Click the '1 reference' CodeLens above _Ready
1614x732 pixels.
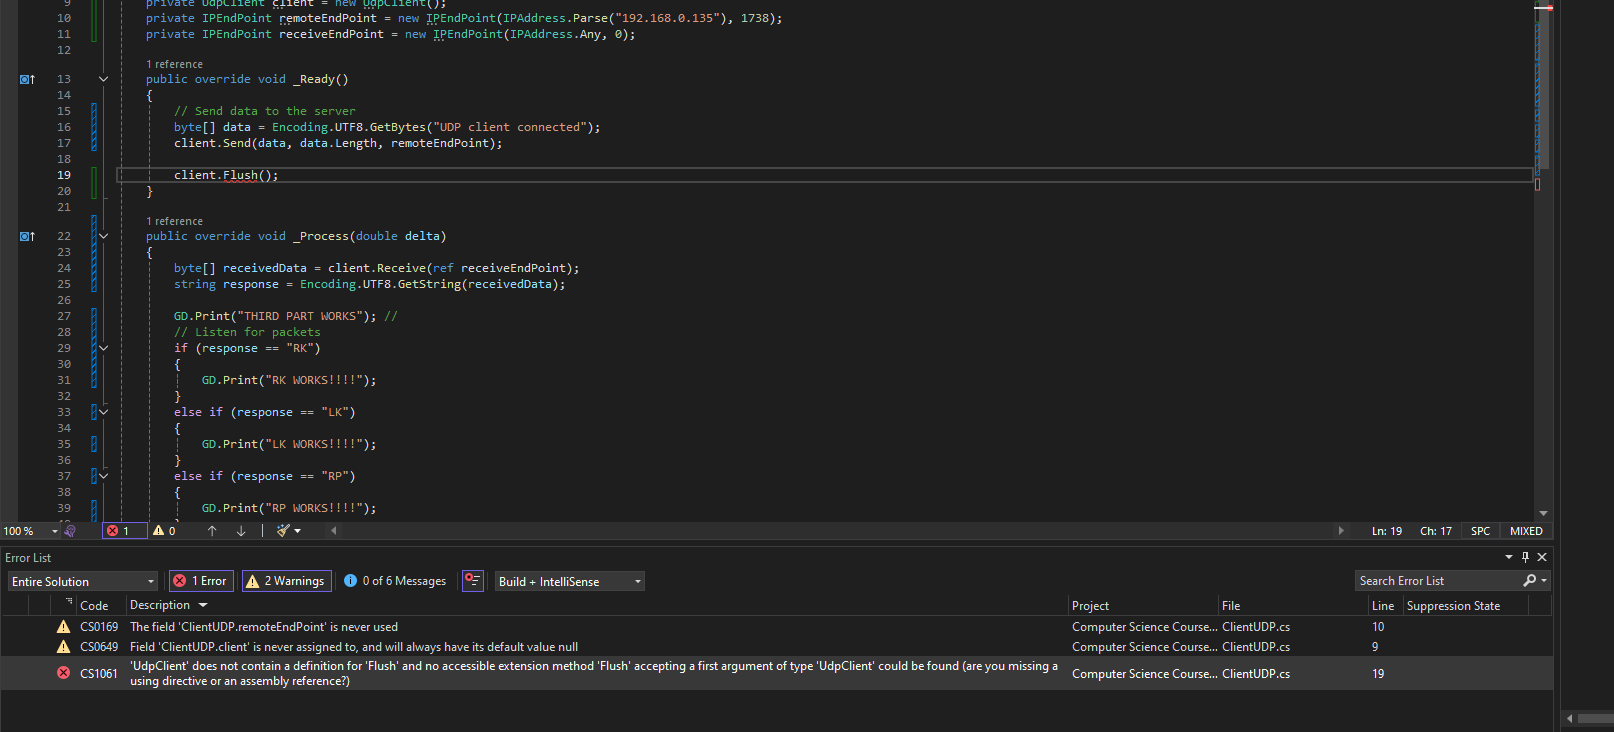pyautogui.click(x=174, y=64)
